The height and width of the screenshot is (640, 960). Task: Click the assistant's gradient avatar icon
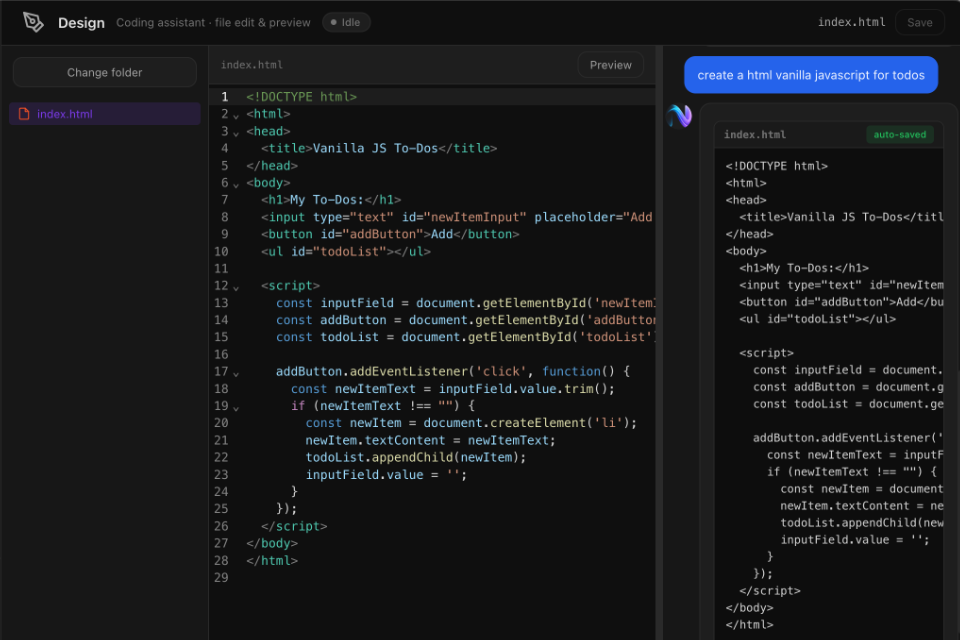coord(679,116)
